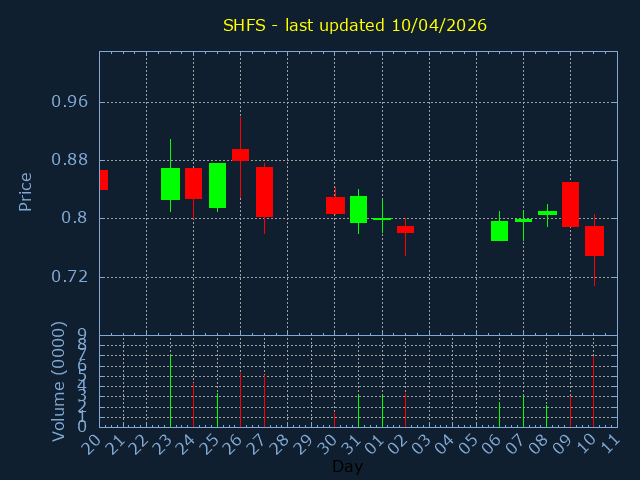Viewport: 640px width, 480px height.
Task: Select the day 20 tick label on x-axis
Action: pos(91,444)
